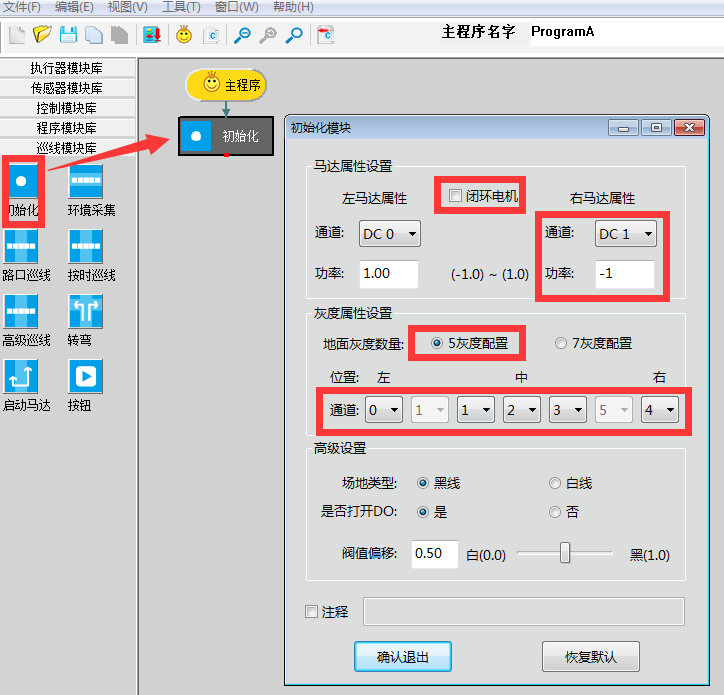Switch to the 执行器模块库 tab
This screenshot has height=695, width=724.
(x=67, y=68)
